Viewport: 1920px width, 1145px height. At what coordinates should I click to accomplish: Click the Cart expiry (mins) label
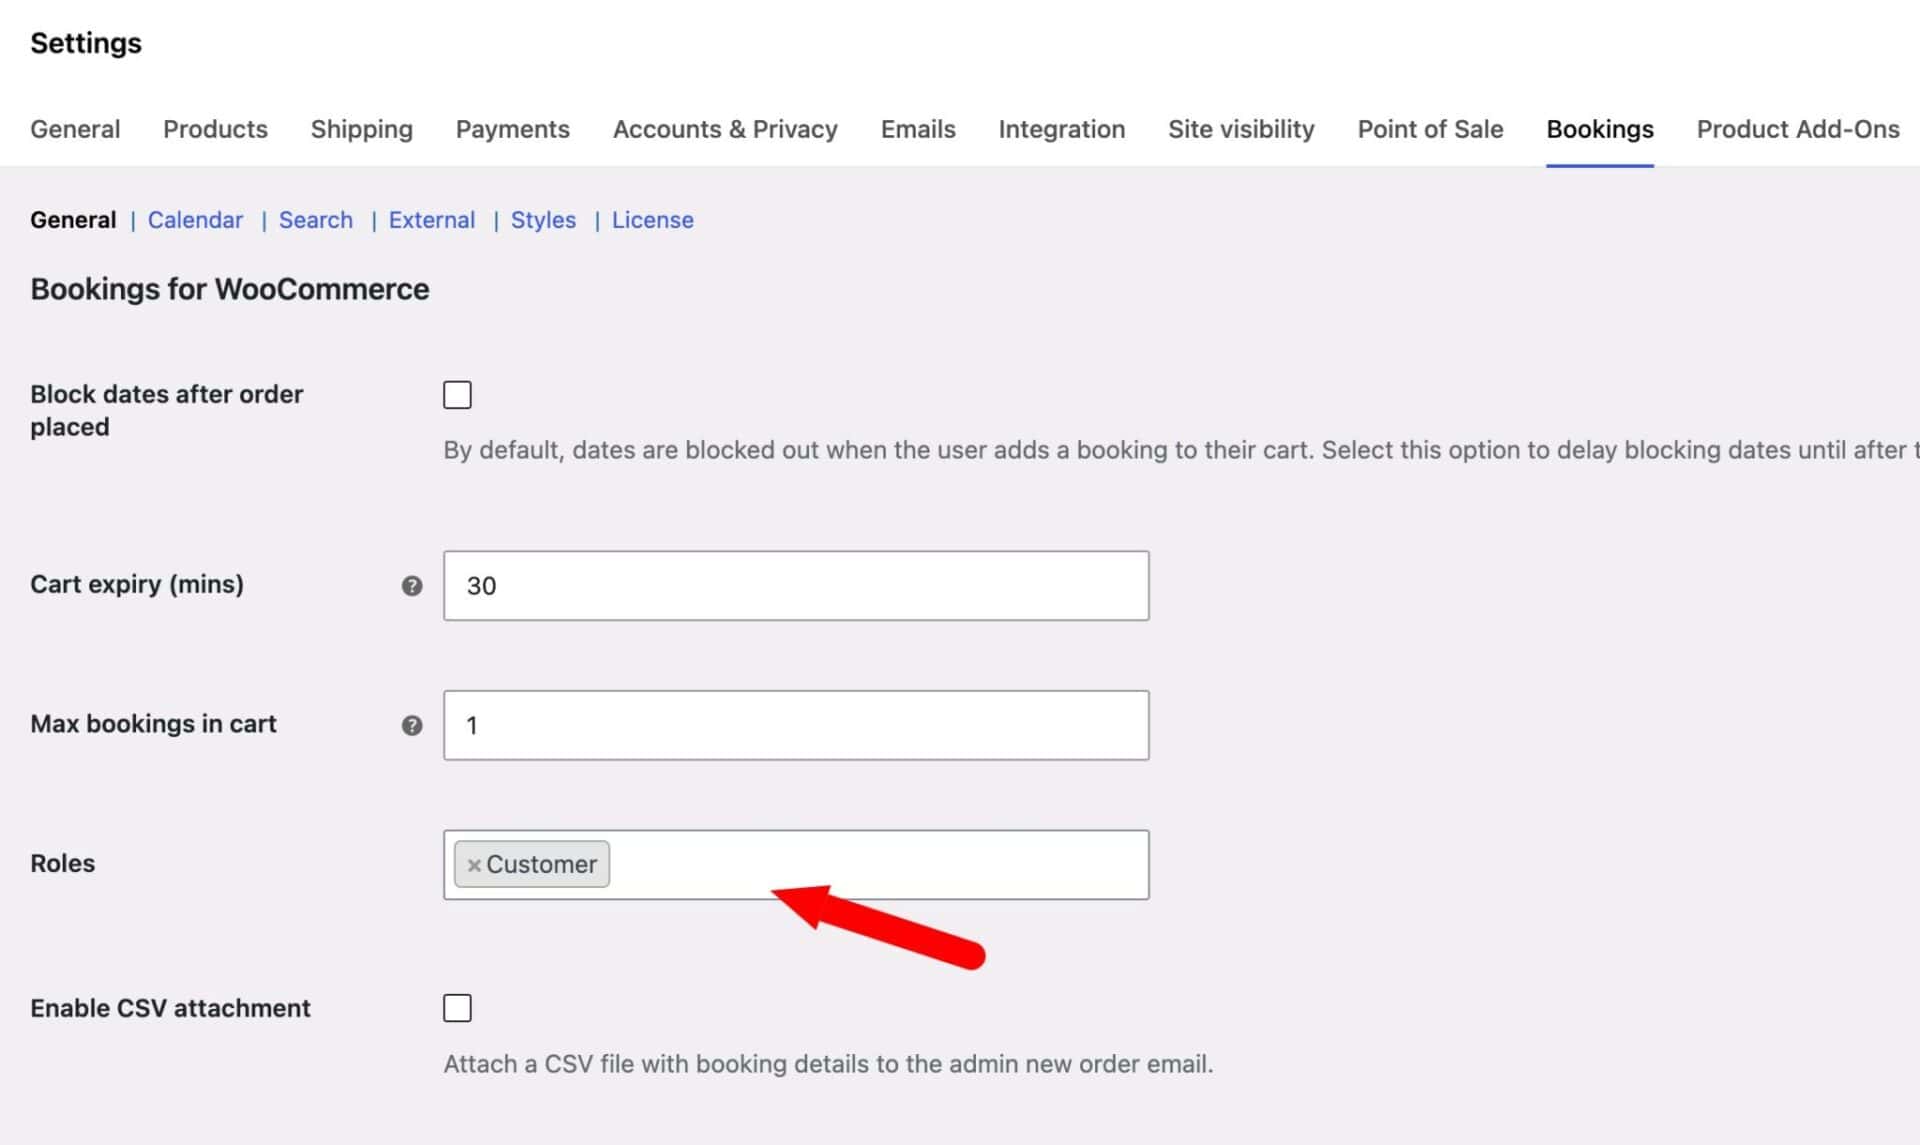137,584
